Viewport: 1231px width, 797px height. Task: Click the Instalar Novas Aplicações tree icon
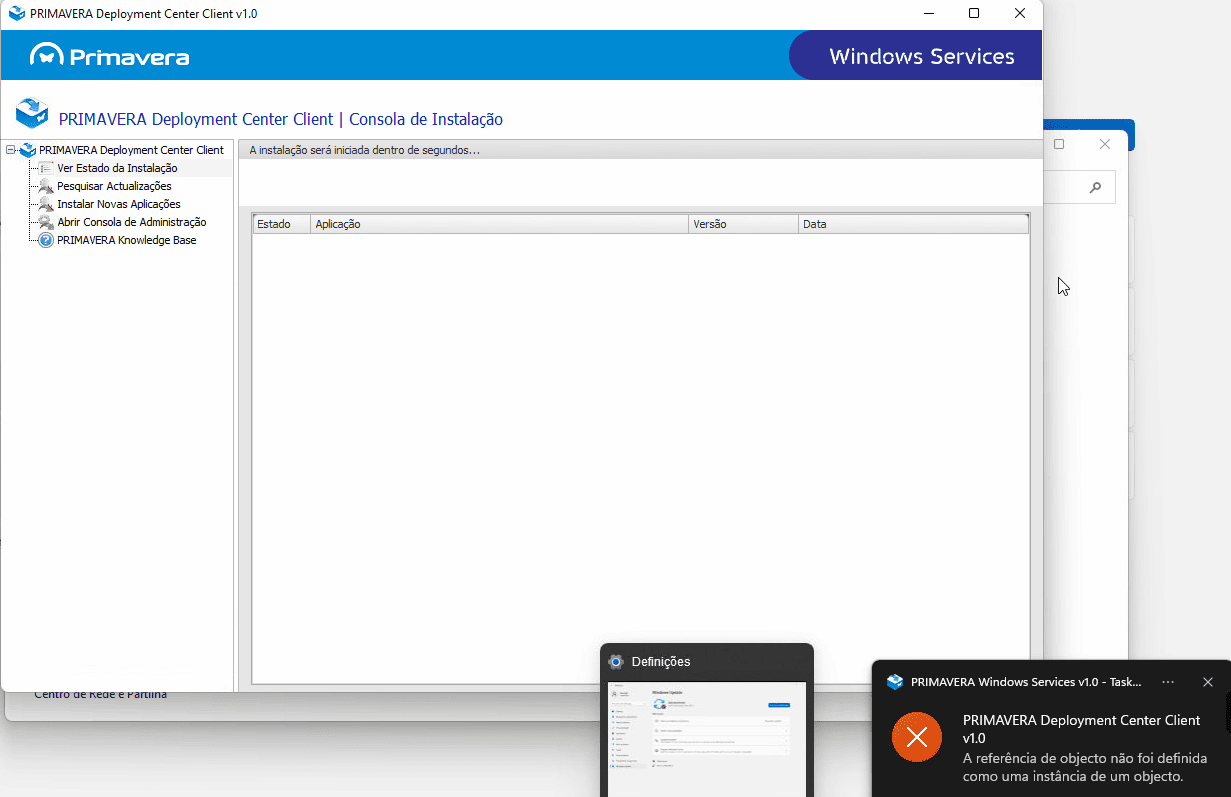(x=46, y=204)
